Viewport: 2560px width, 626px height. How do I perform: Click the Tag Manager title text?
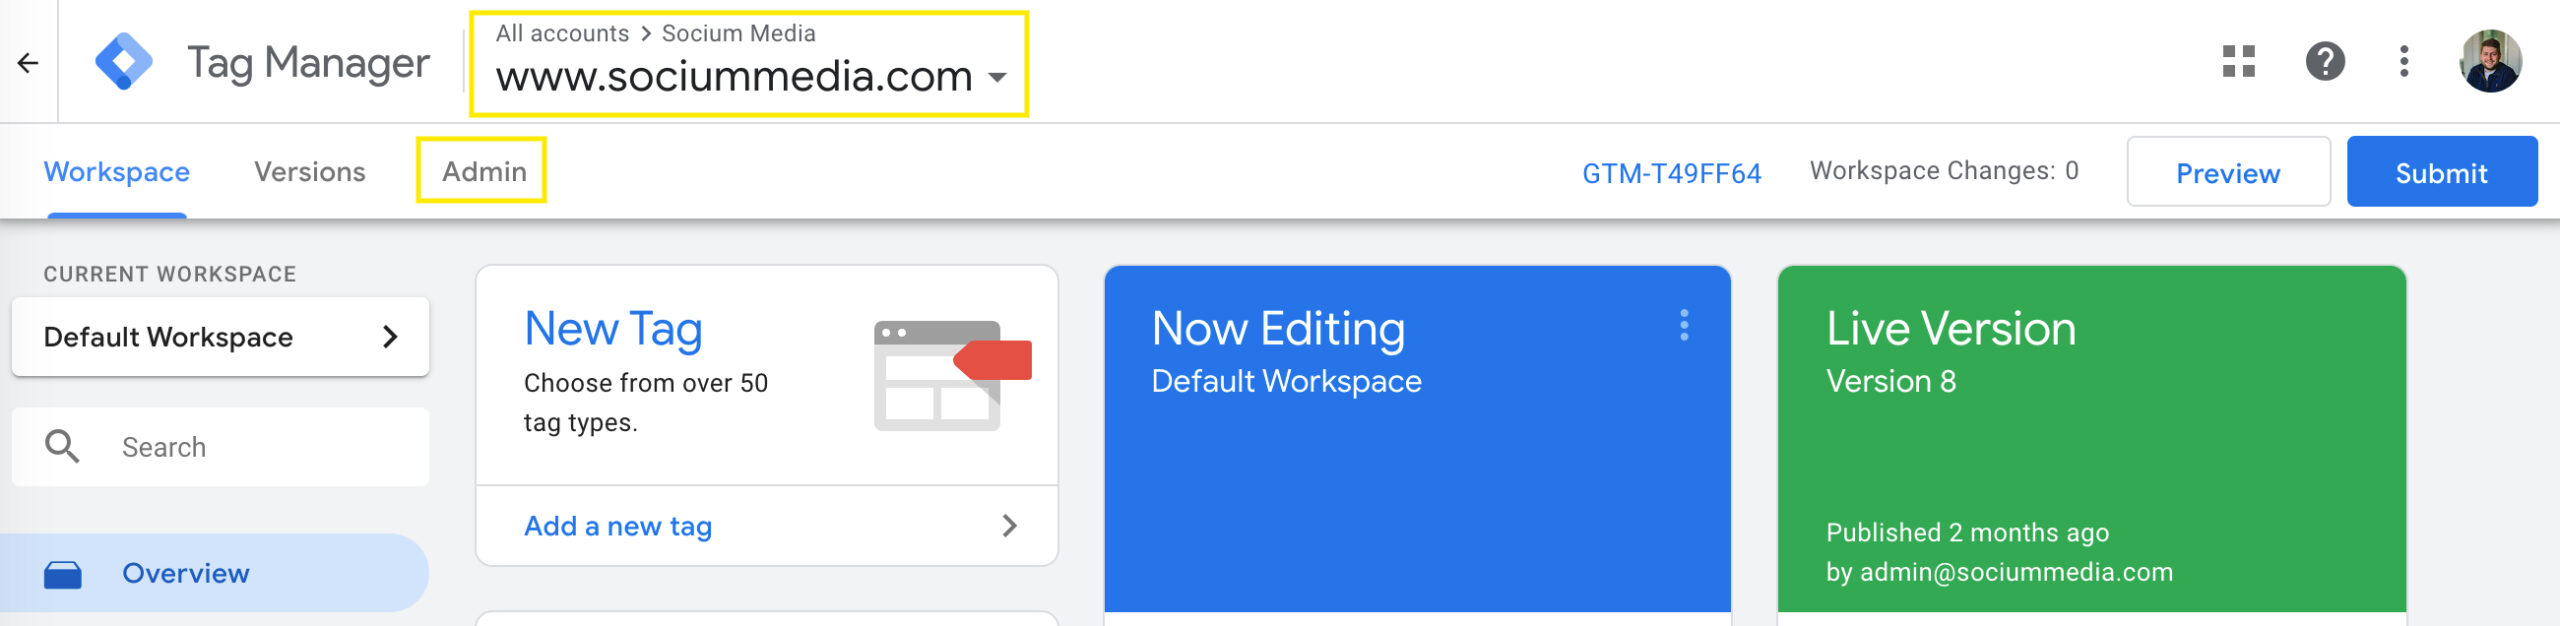308,63
